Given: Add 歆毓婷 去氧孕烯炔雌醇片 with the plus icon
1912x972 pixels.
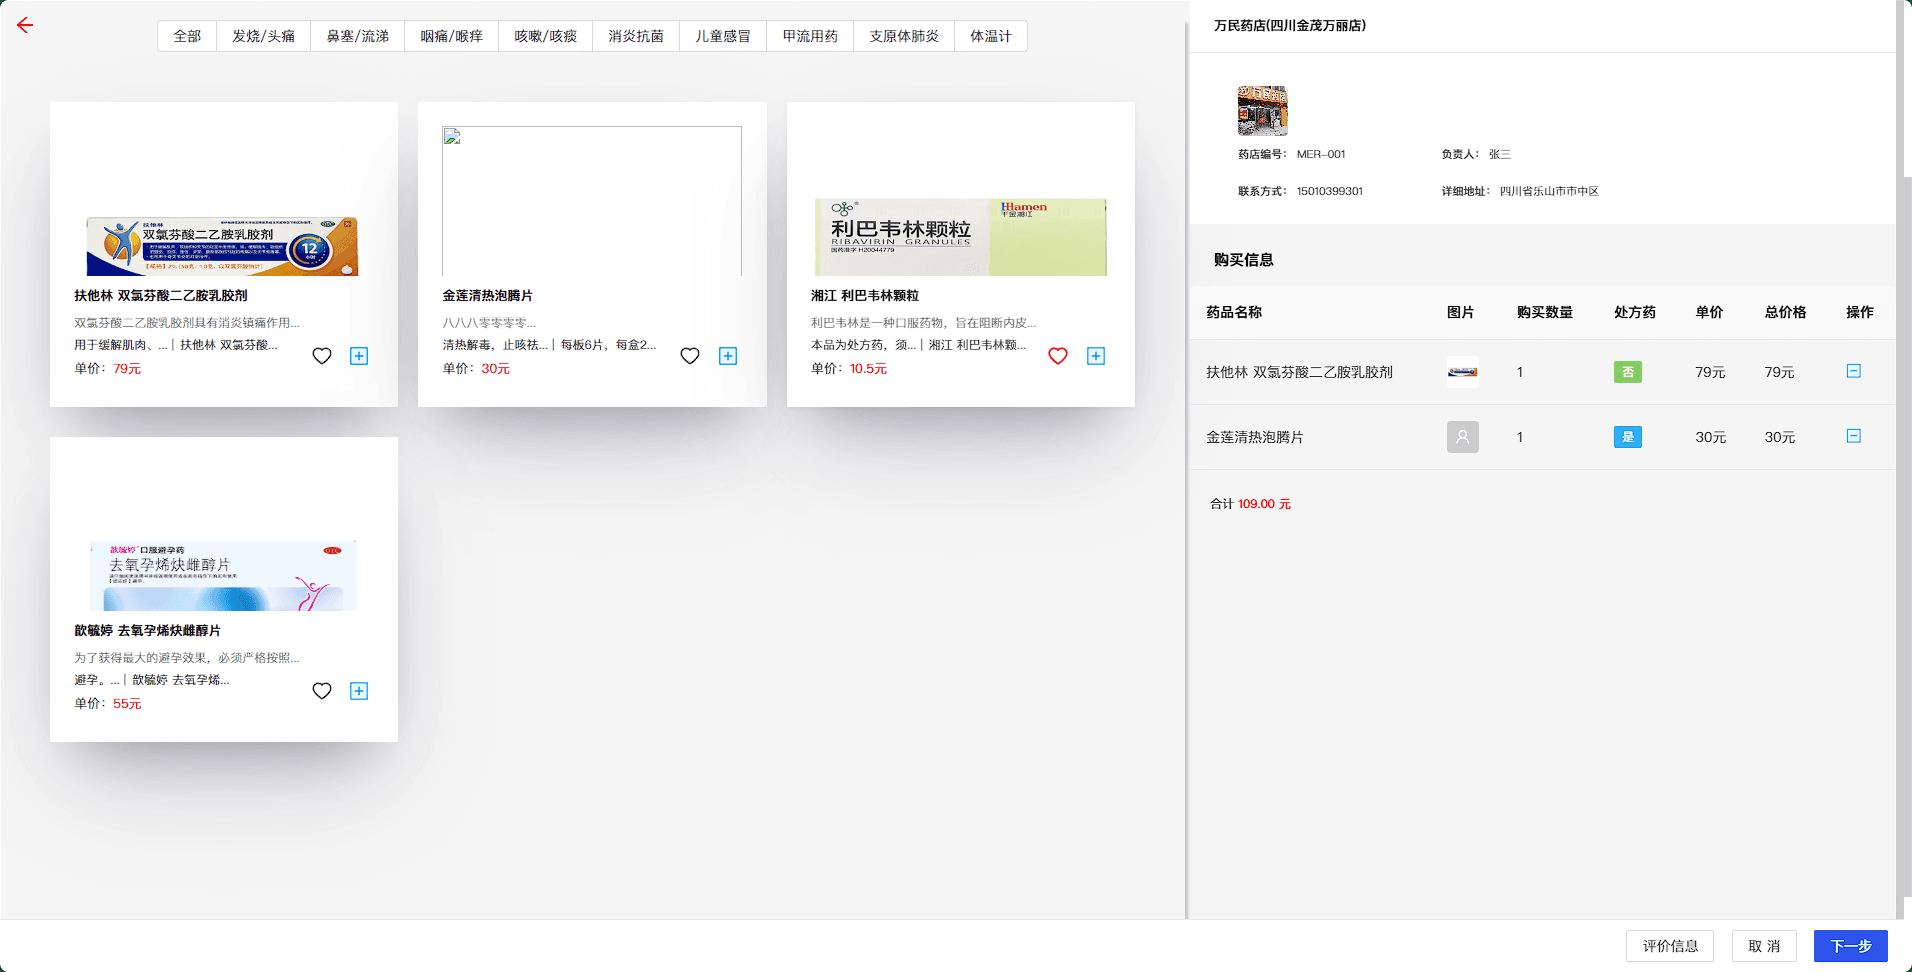Looking at the screenshot, I should [359, 691].
